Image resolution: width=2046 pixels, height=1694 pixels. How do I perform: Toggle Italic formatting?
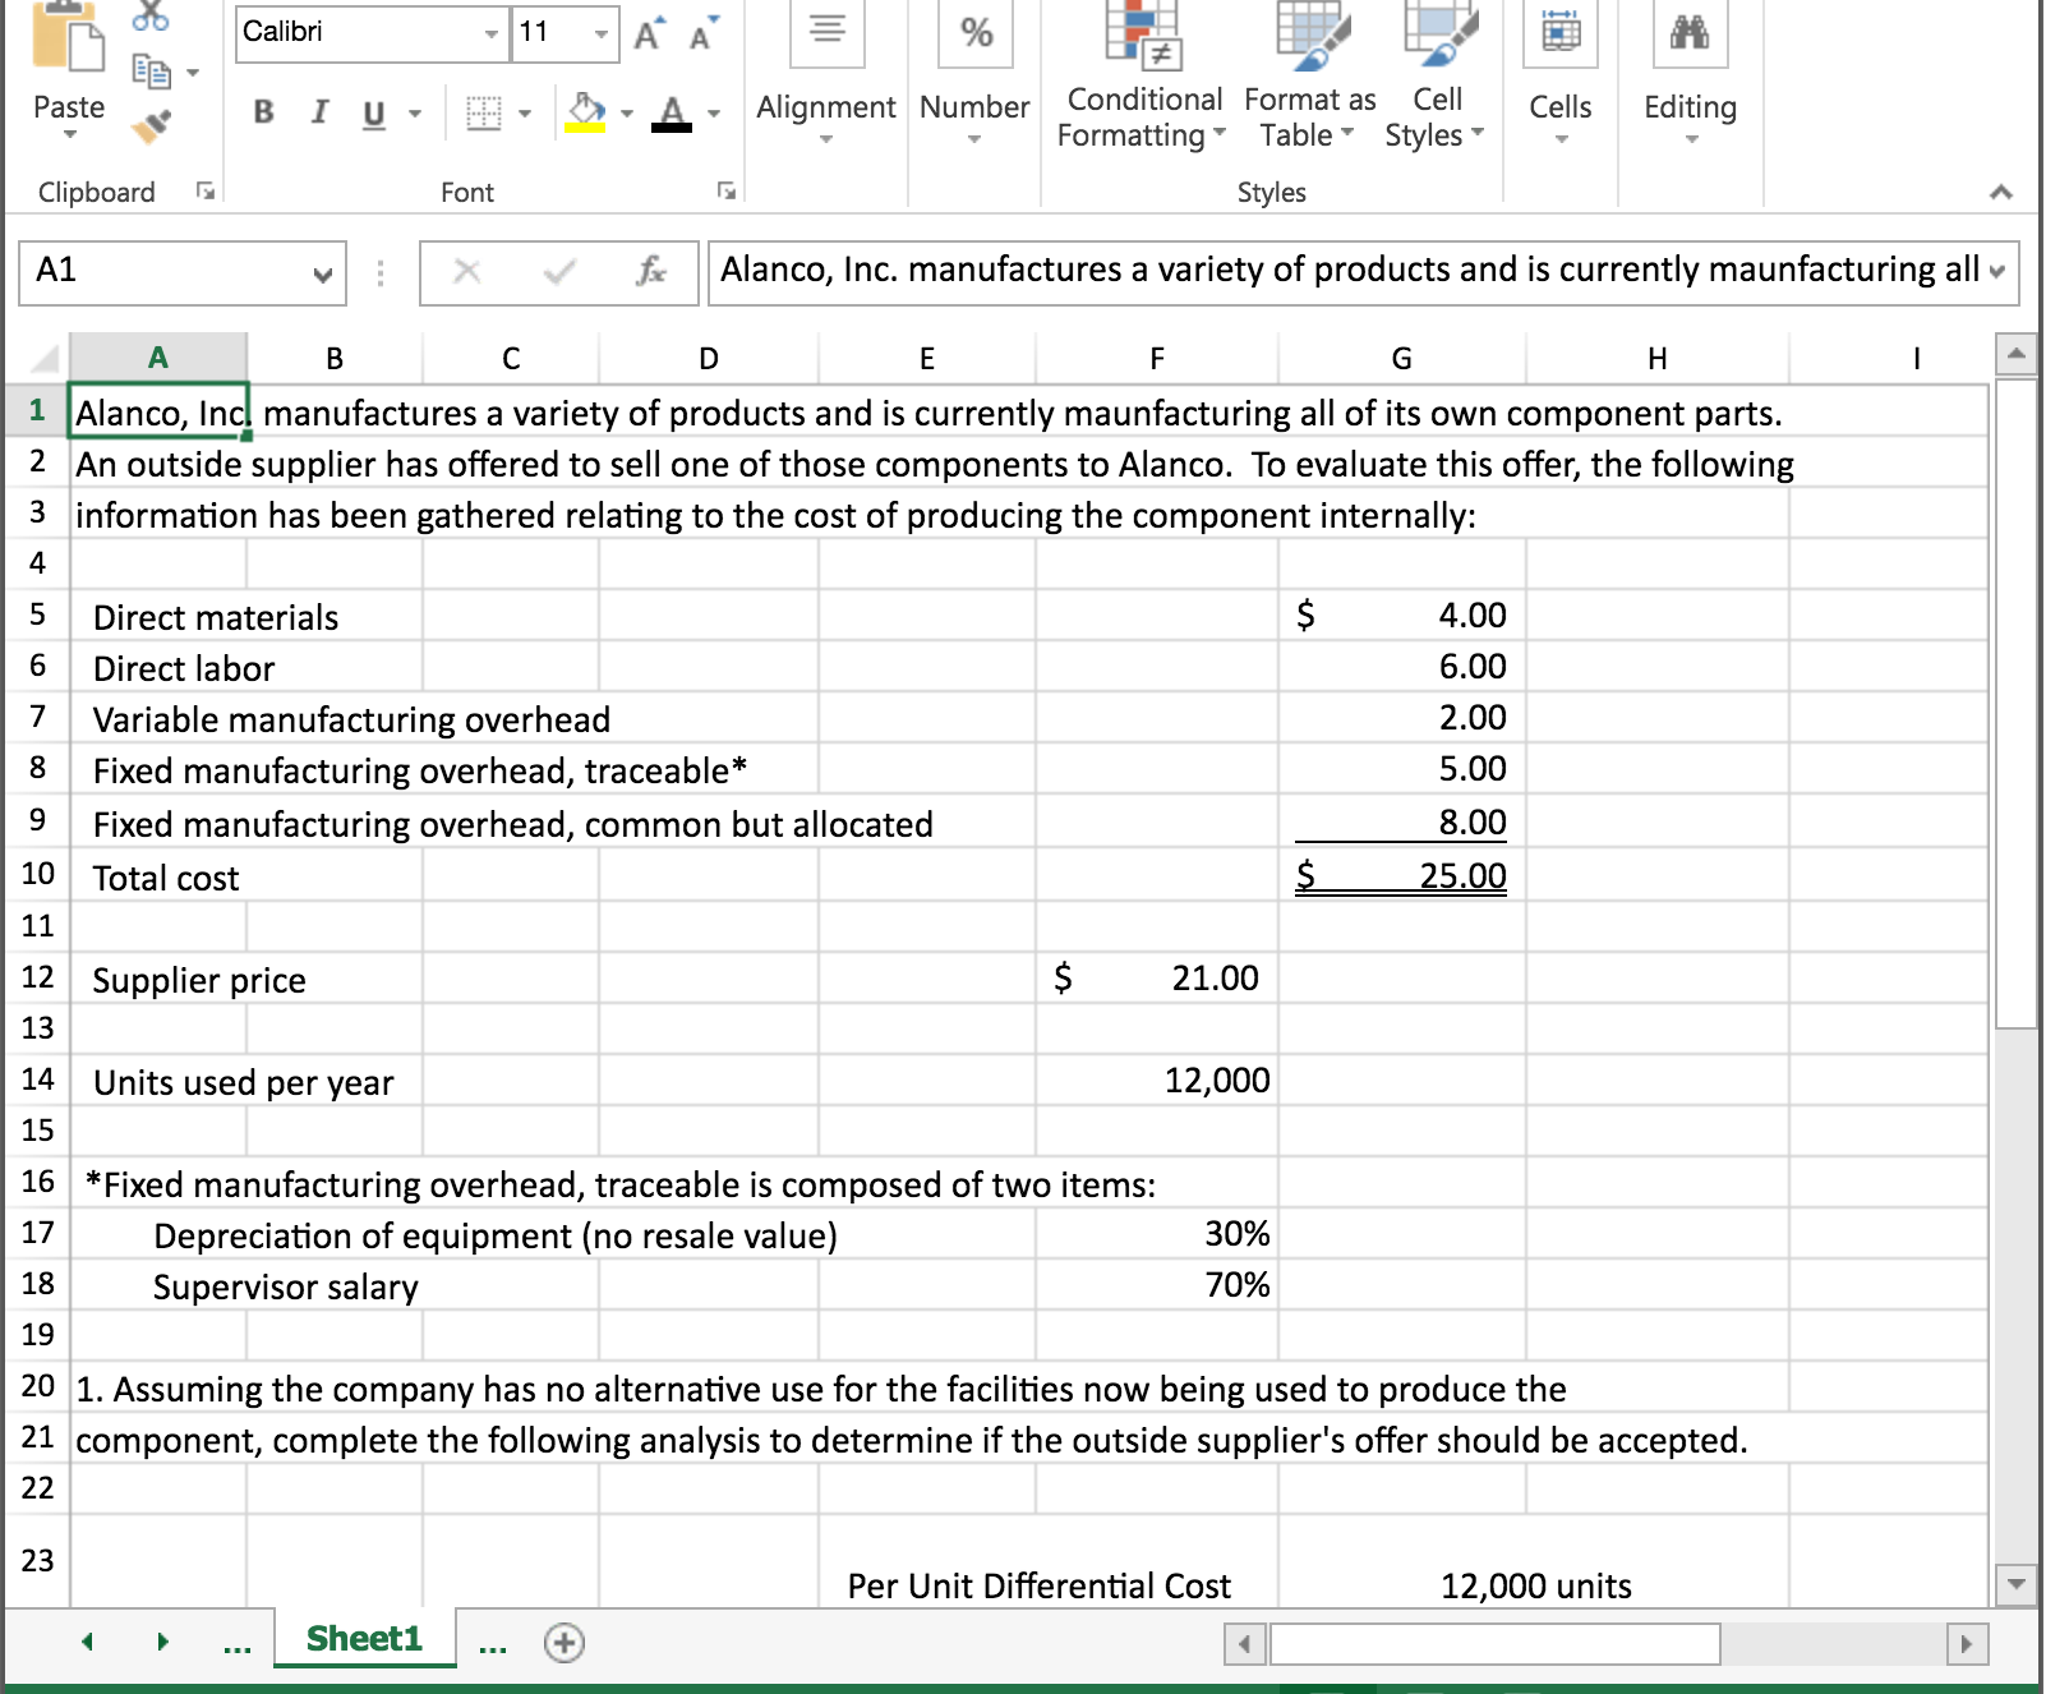pos(319,112)
